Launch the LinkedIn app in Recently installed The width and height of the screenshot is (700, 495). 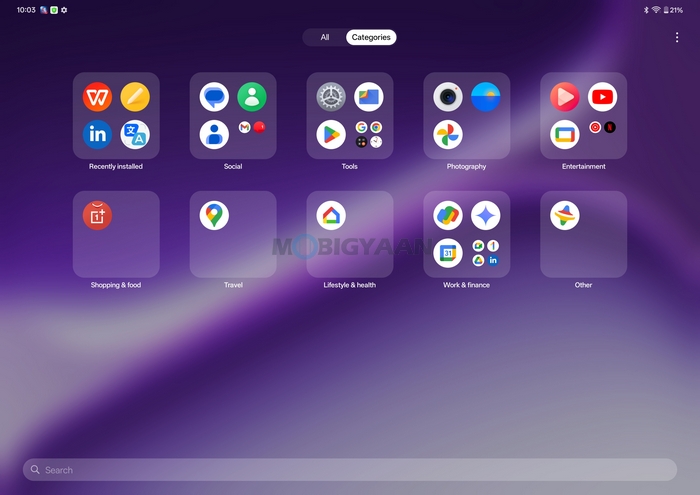(97, 134)
